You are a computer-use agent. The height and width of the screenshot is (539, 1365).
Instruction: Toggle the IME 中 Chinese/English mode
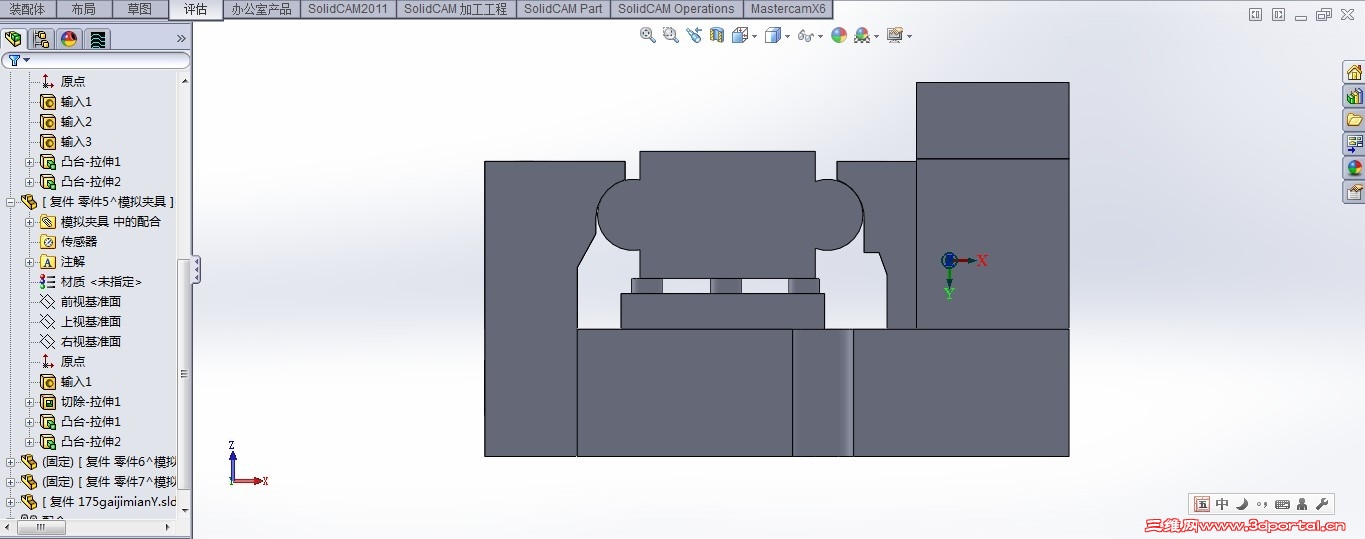point(1222,504)
